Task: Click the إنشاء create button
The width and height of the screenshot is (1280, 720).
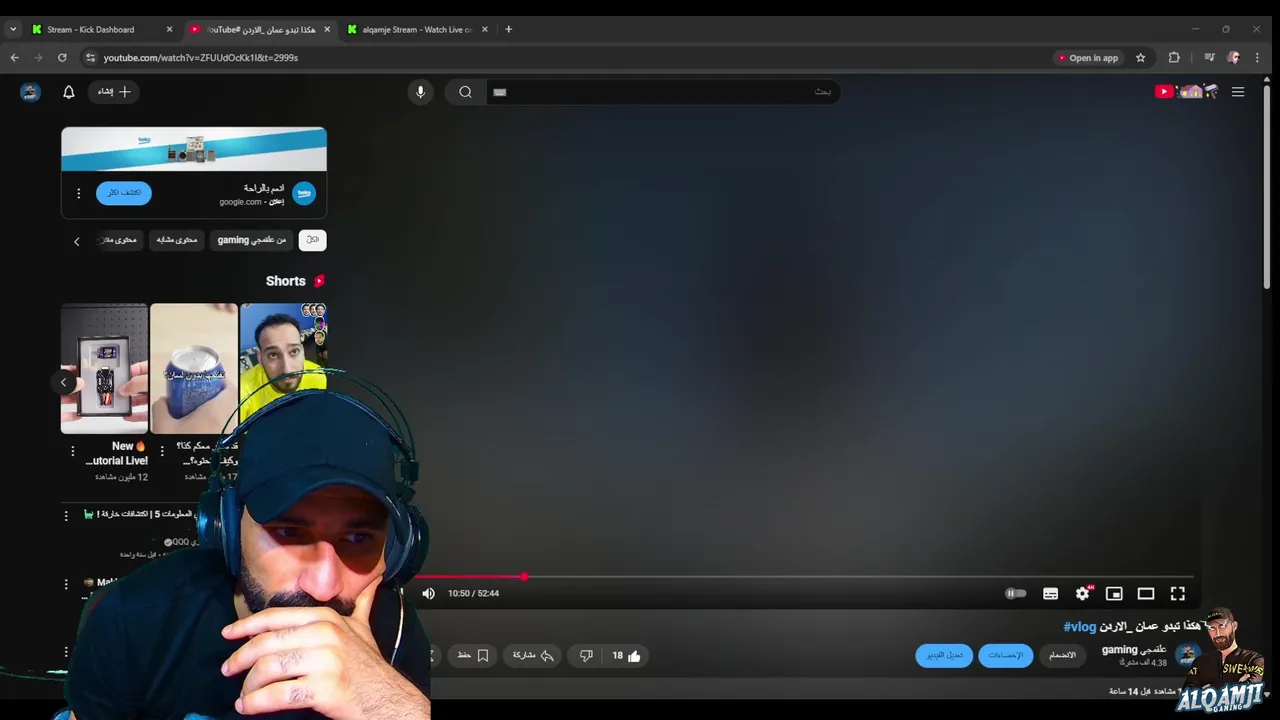Action: coord(113,92)
